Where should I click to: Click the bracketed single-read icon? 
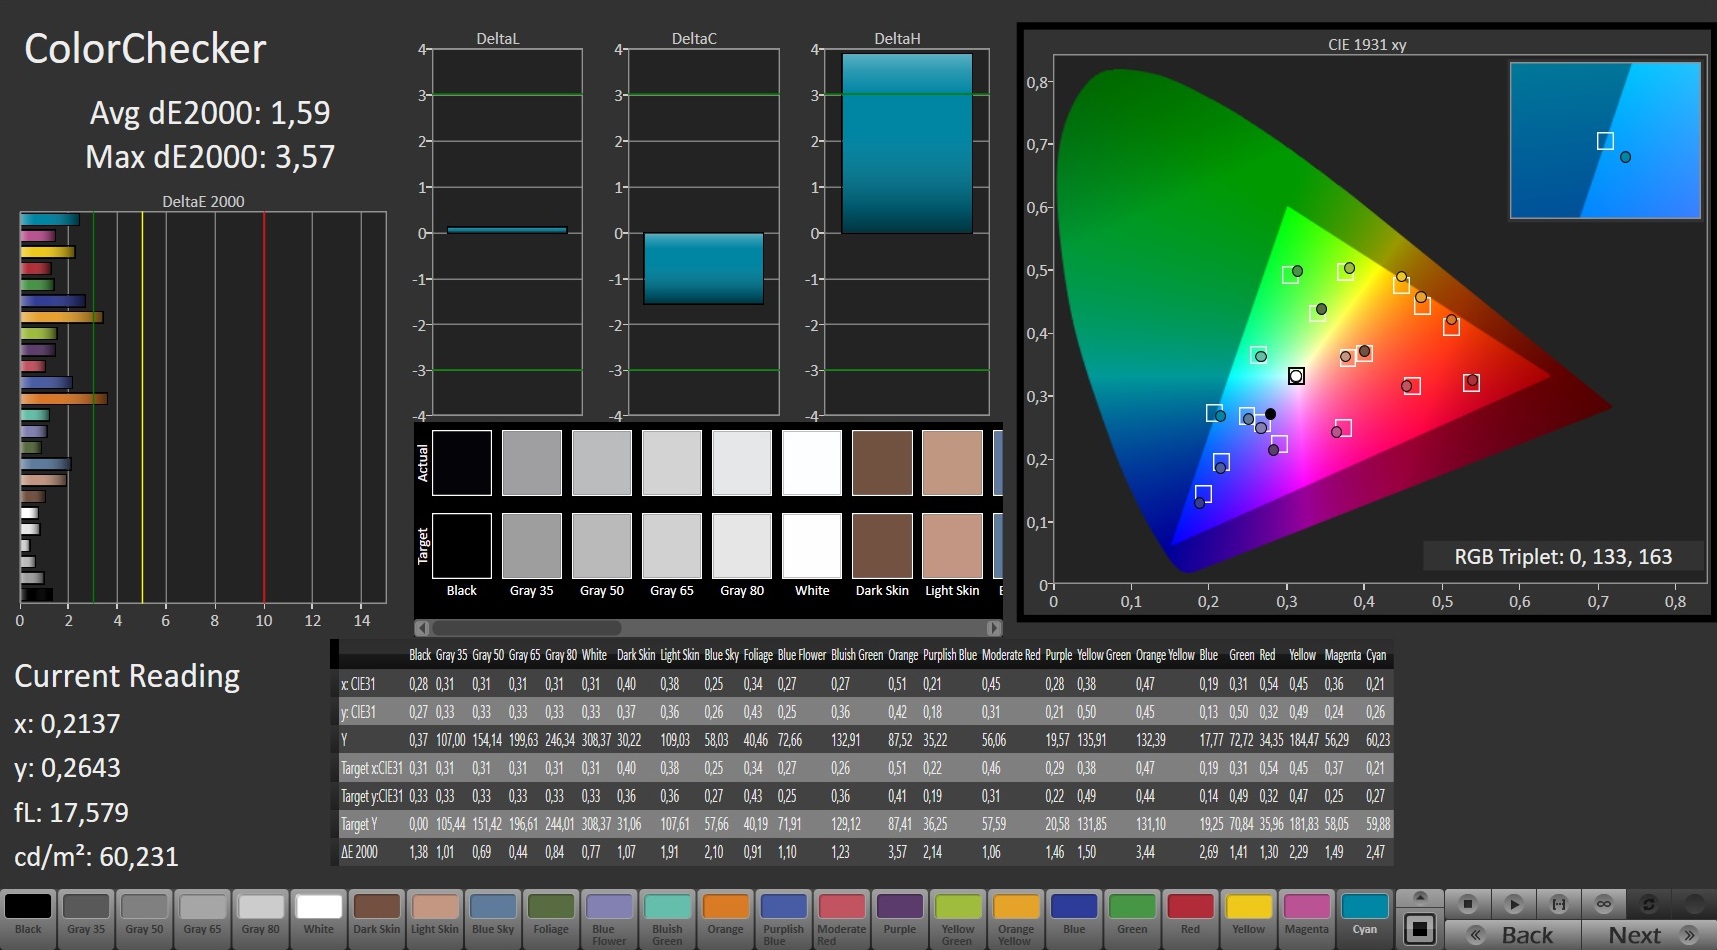coord(1558,904)
